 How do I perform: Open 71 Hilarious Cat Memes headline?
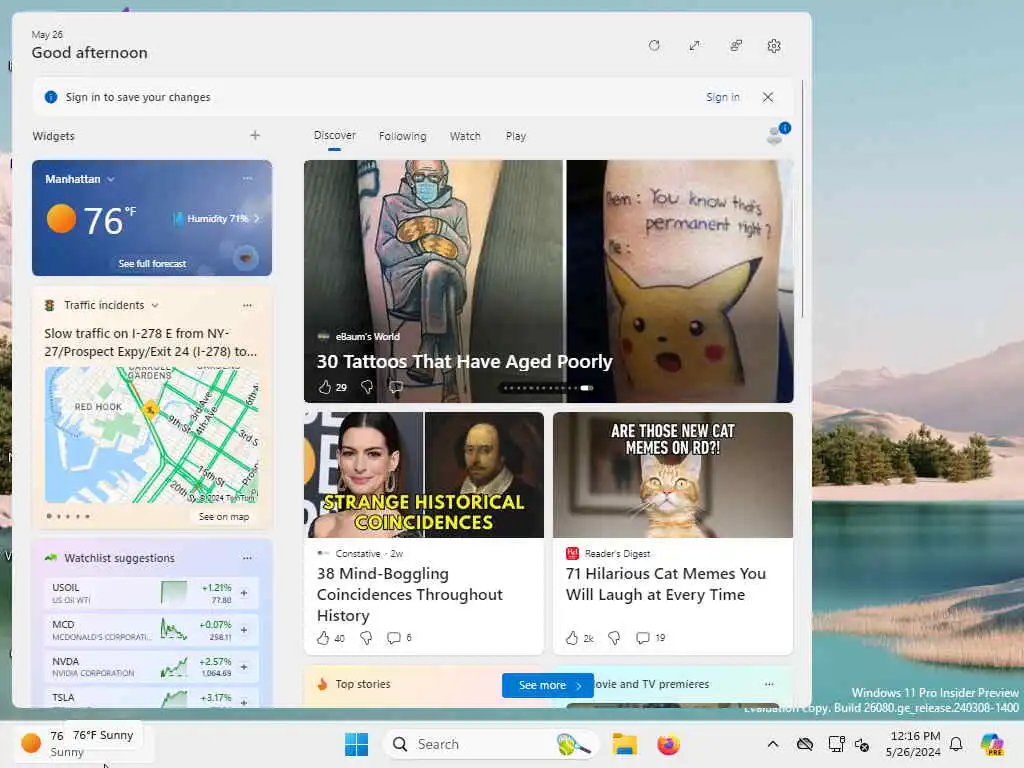pyautogui.click(x=665, y=584)
